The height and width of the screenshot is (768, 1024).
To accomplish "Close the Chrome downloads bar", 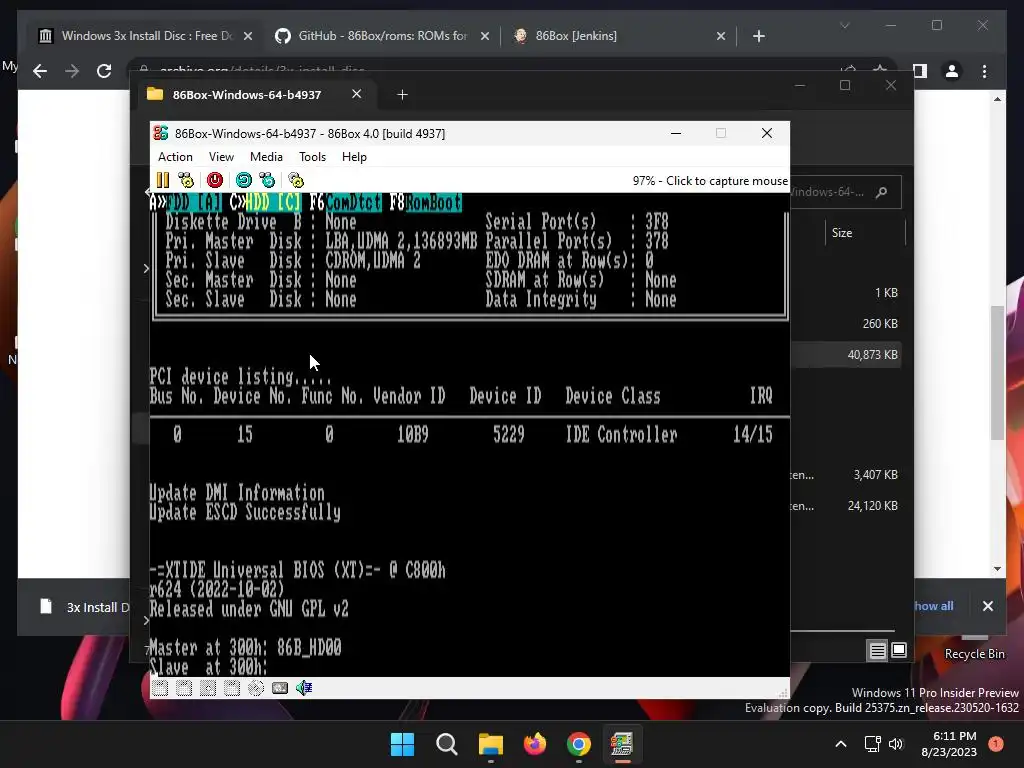I will click(987, 606).
